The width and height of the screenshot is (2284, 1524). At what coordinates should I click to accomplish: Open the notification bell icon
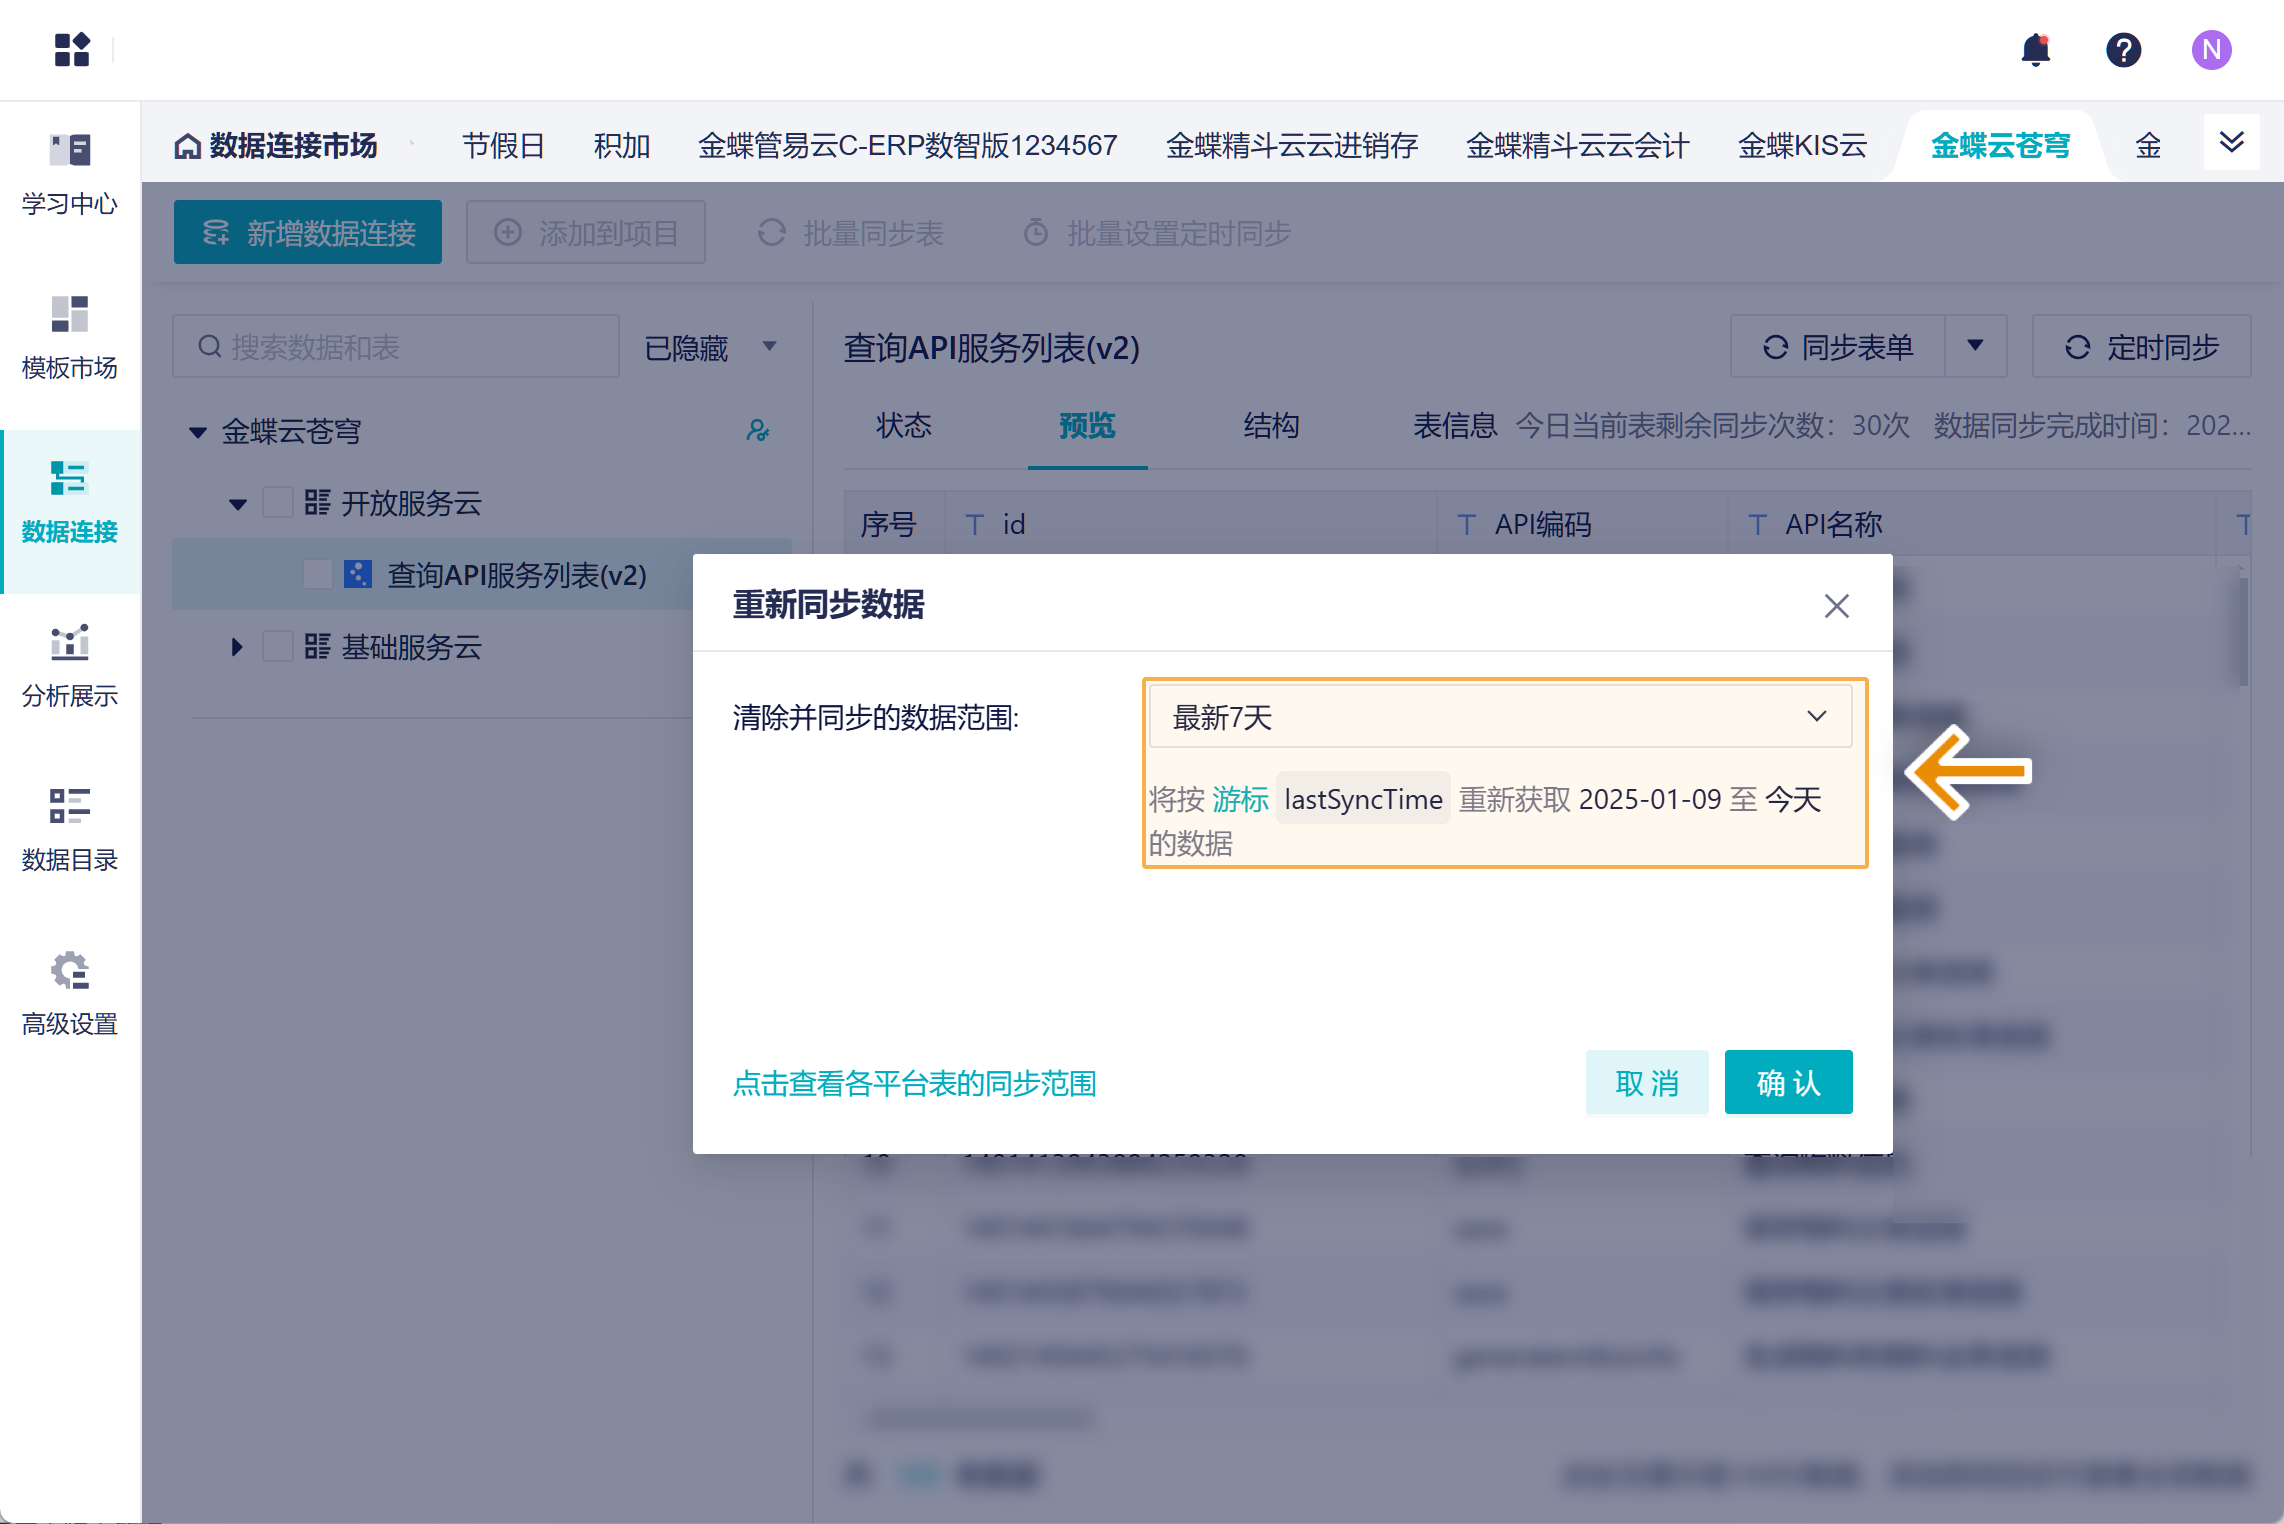[2035, 49]
